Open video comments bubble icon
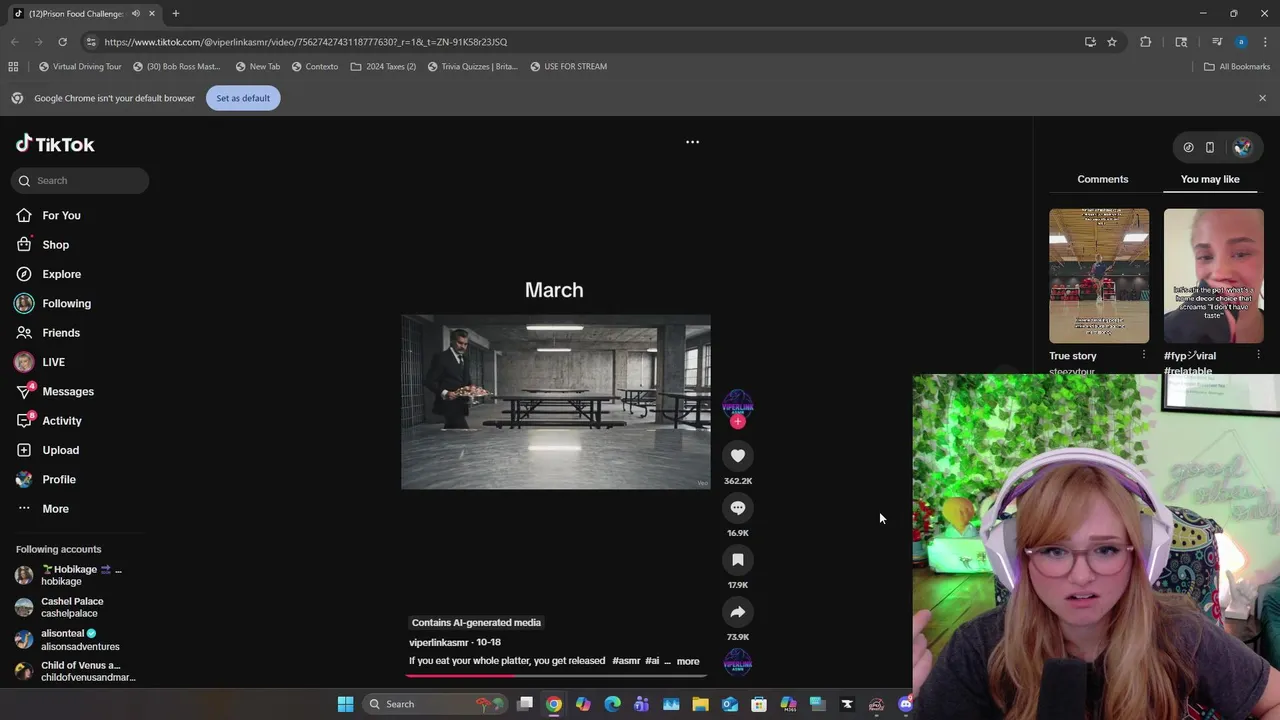The image size is (1280, 720). click(738, 508)
